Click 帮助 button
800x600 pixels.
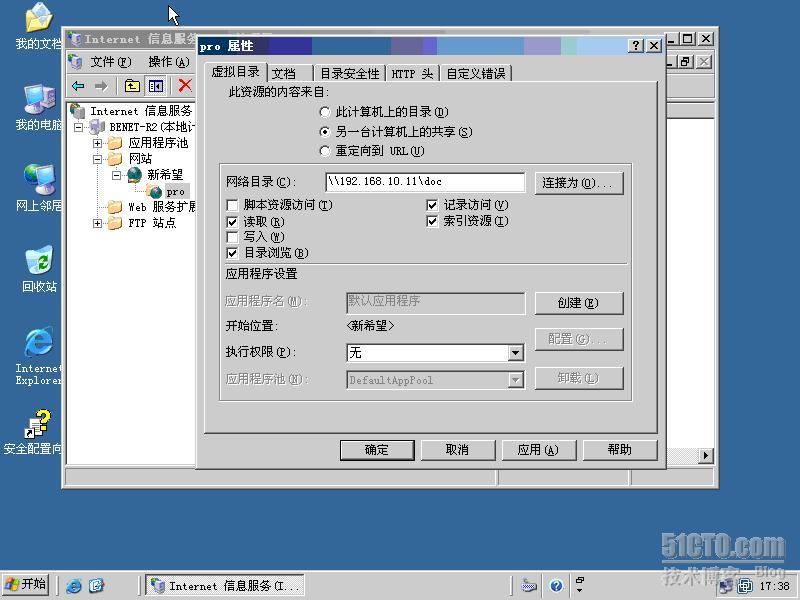[x=619, y=449]
